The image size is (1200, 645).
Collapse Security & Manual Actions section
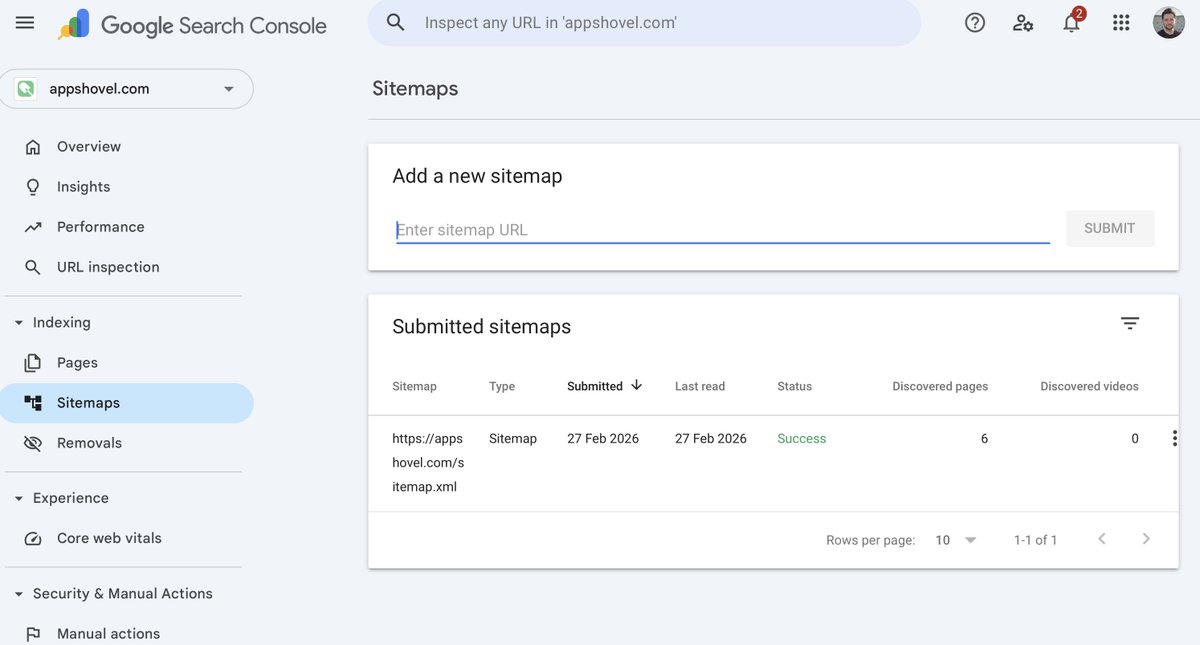point(19,594)
